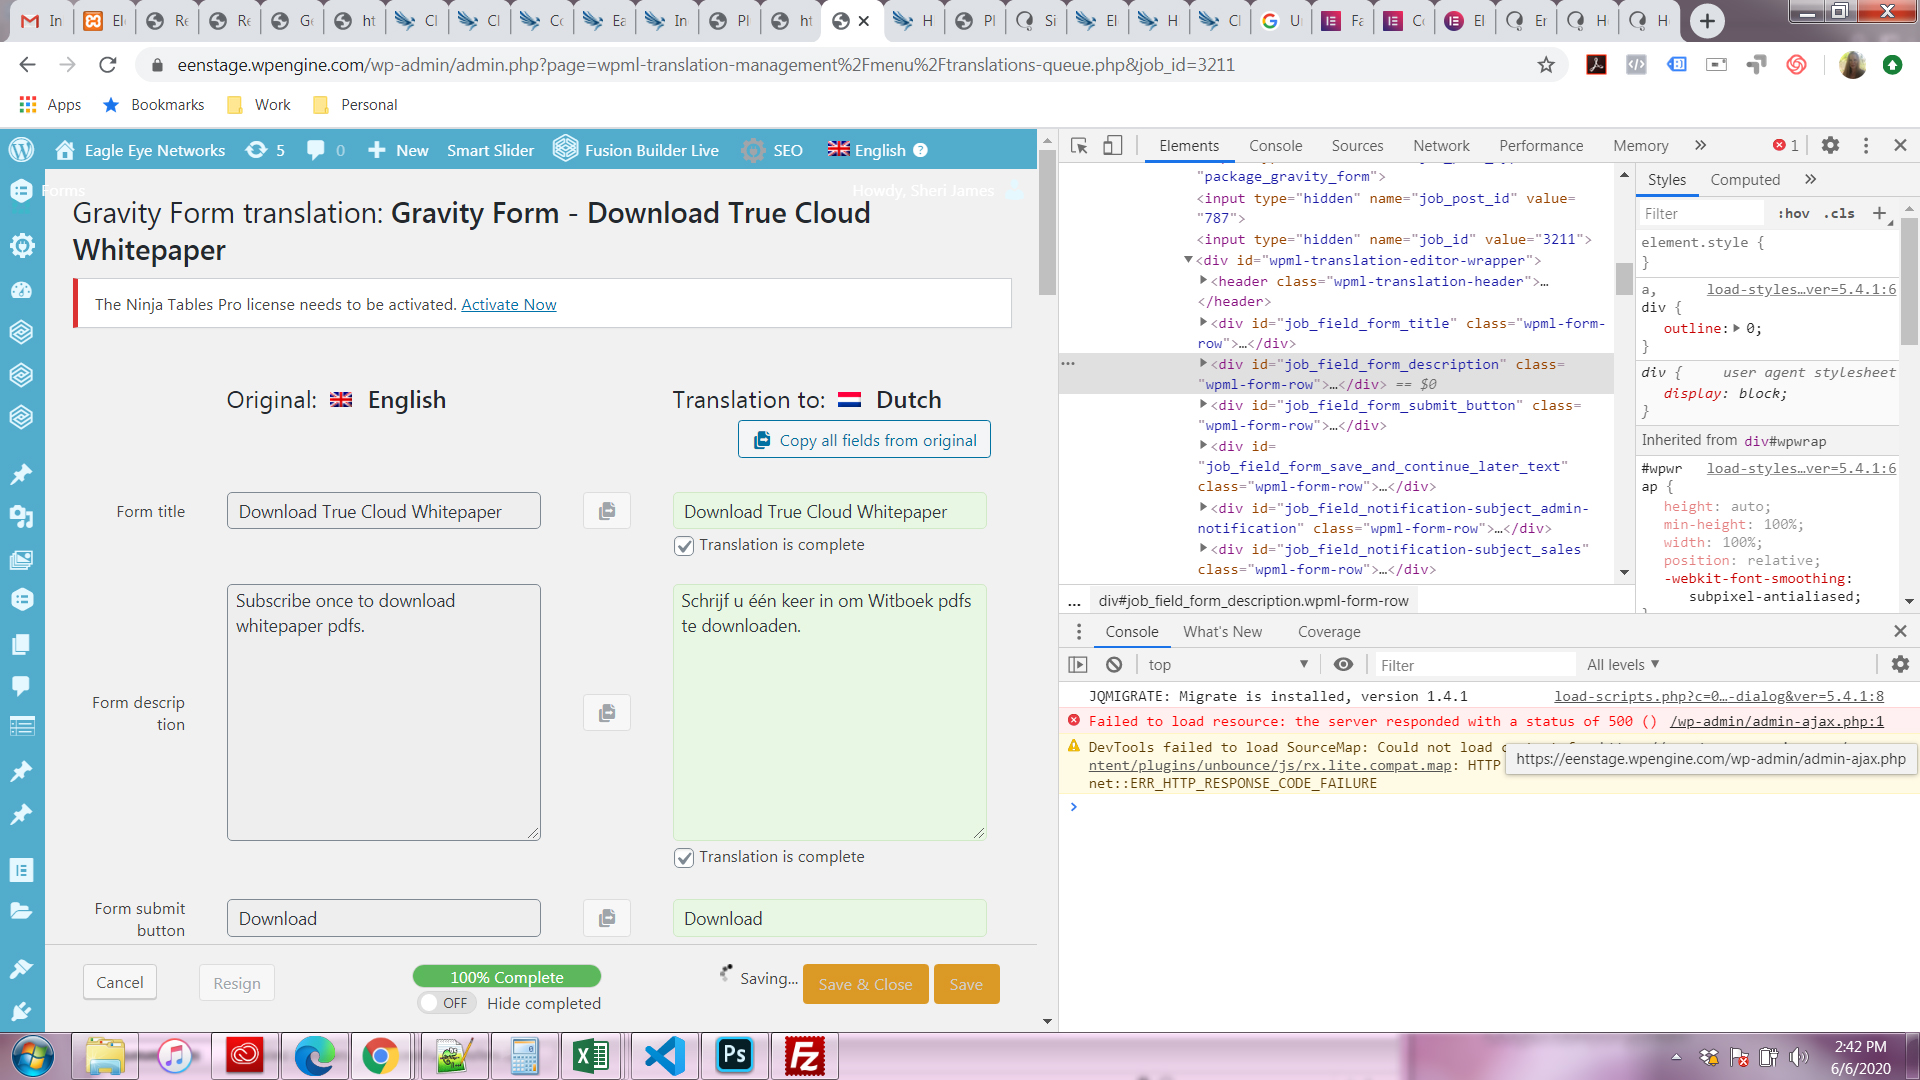Image resolution: width=1920 pixels, height=1080 pixels.
Task: Bookmark this page with the star icon
Action: [x=1546, y=65]
